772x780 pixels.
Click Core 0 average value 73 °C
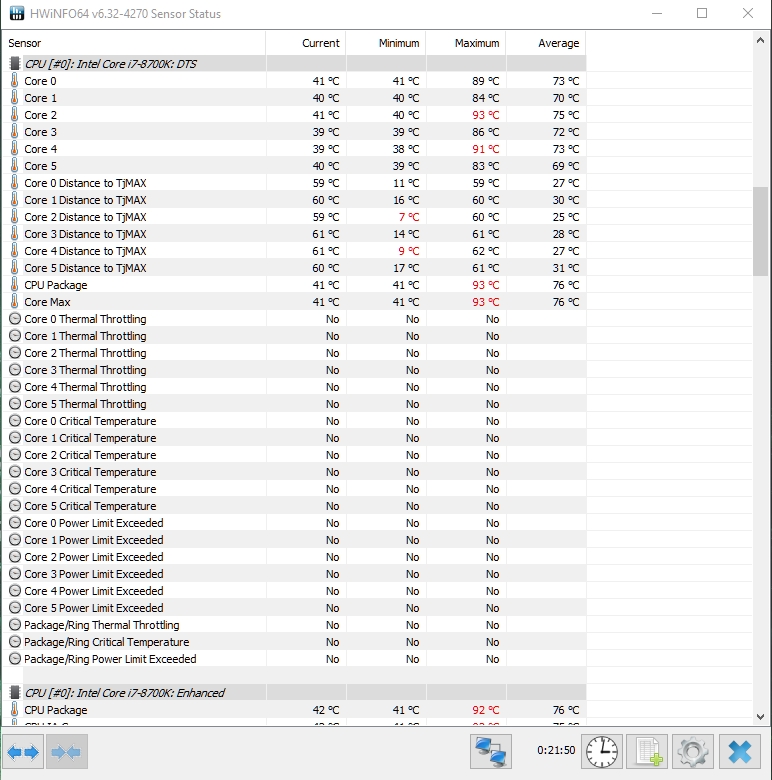pyautogui.click(x=566, y=81)
